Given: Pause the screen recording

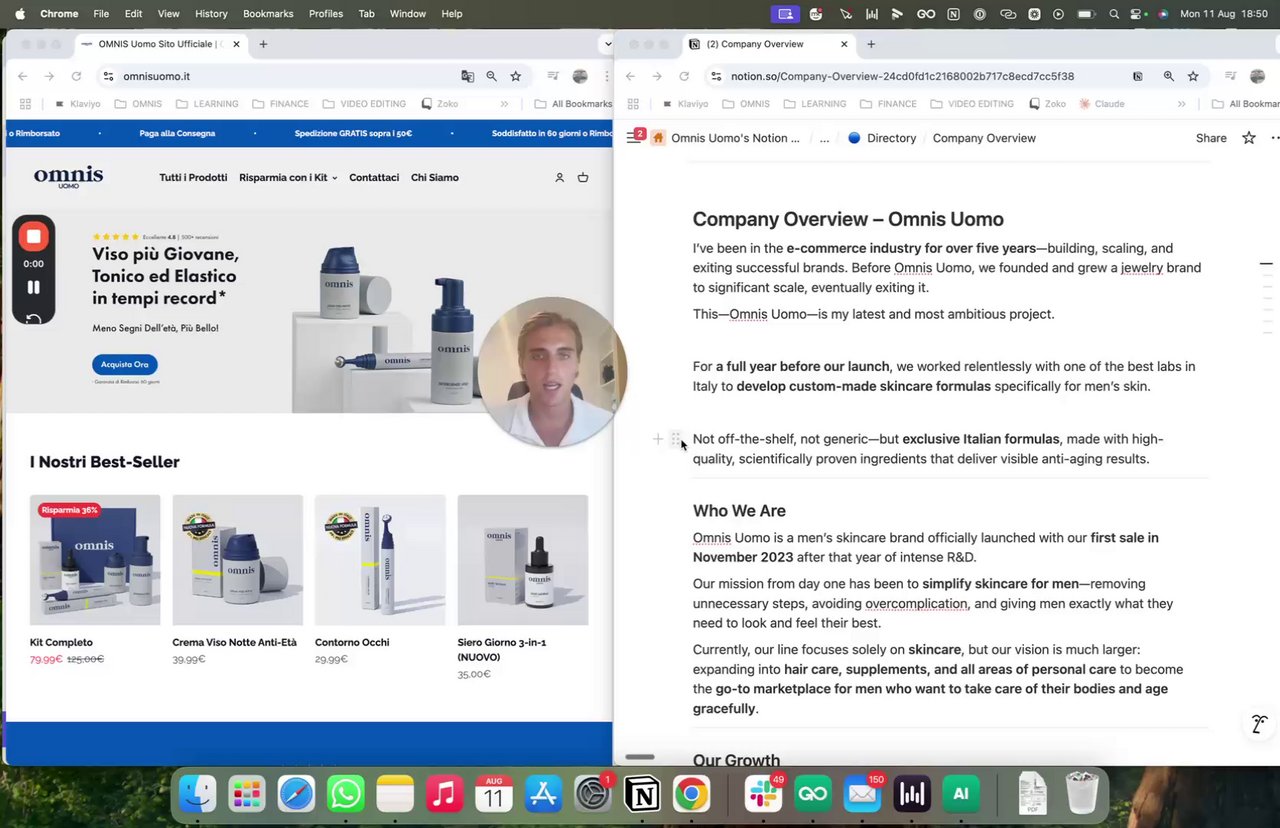Looking at the screenshot, I should coord(33,287).
